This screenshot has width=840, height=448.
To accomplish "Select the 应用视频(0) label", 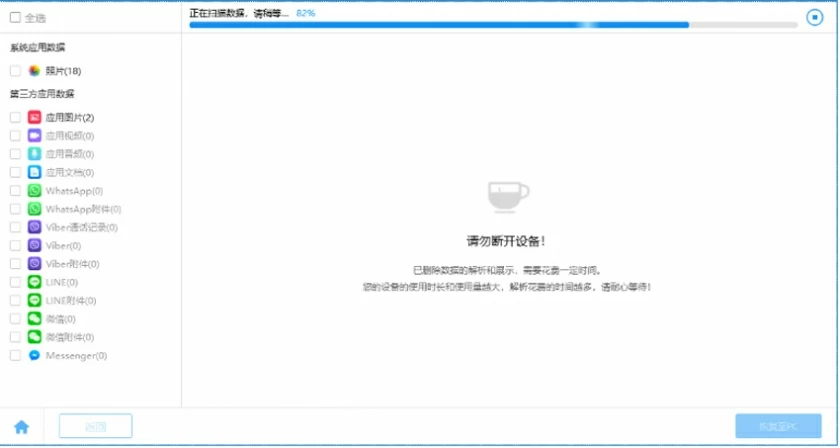I will tap(70, 136).
